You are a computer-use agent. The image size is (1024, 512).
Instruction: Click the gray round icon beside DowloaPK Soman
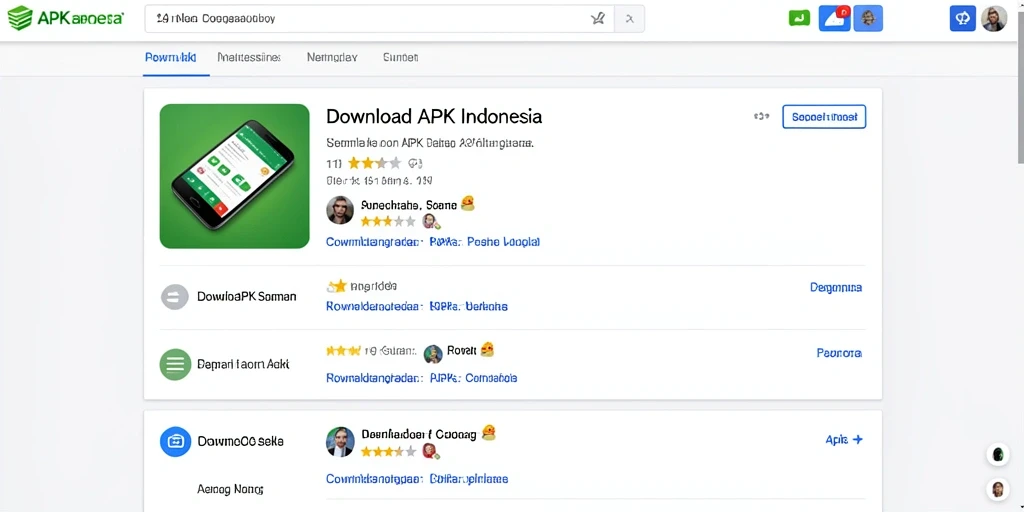click(x=174, y=297)
